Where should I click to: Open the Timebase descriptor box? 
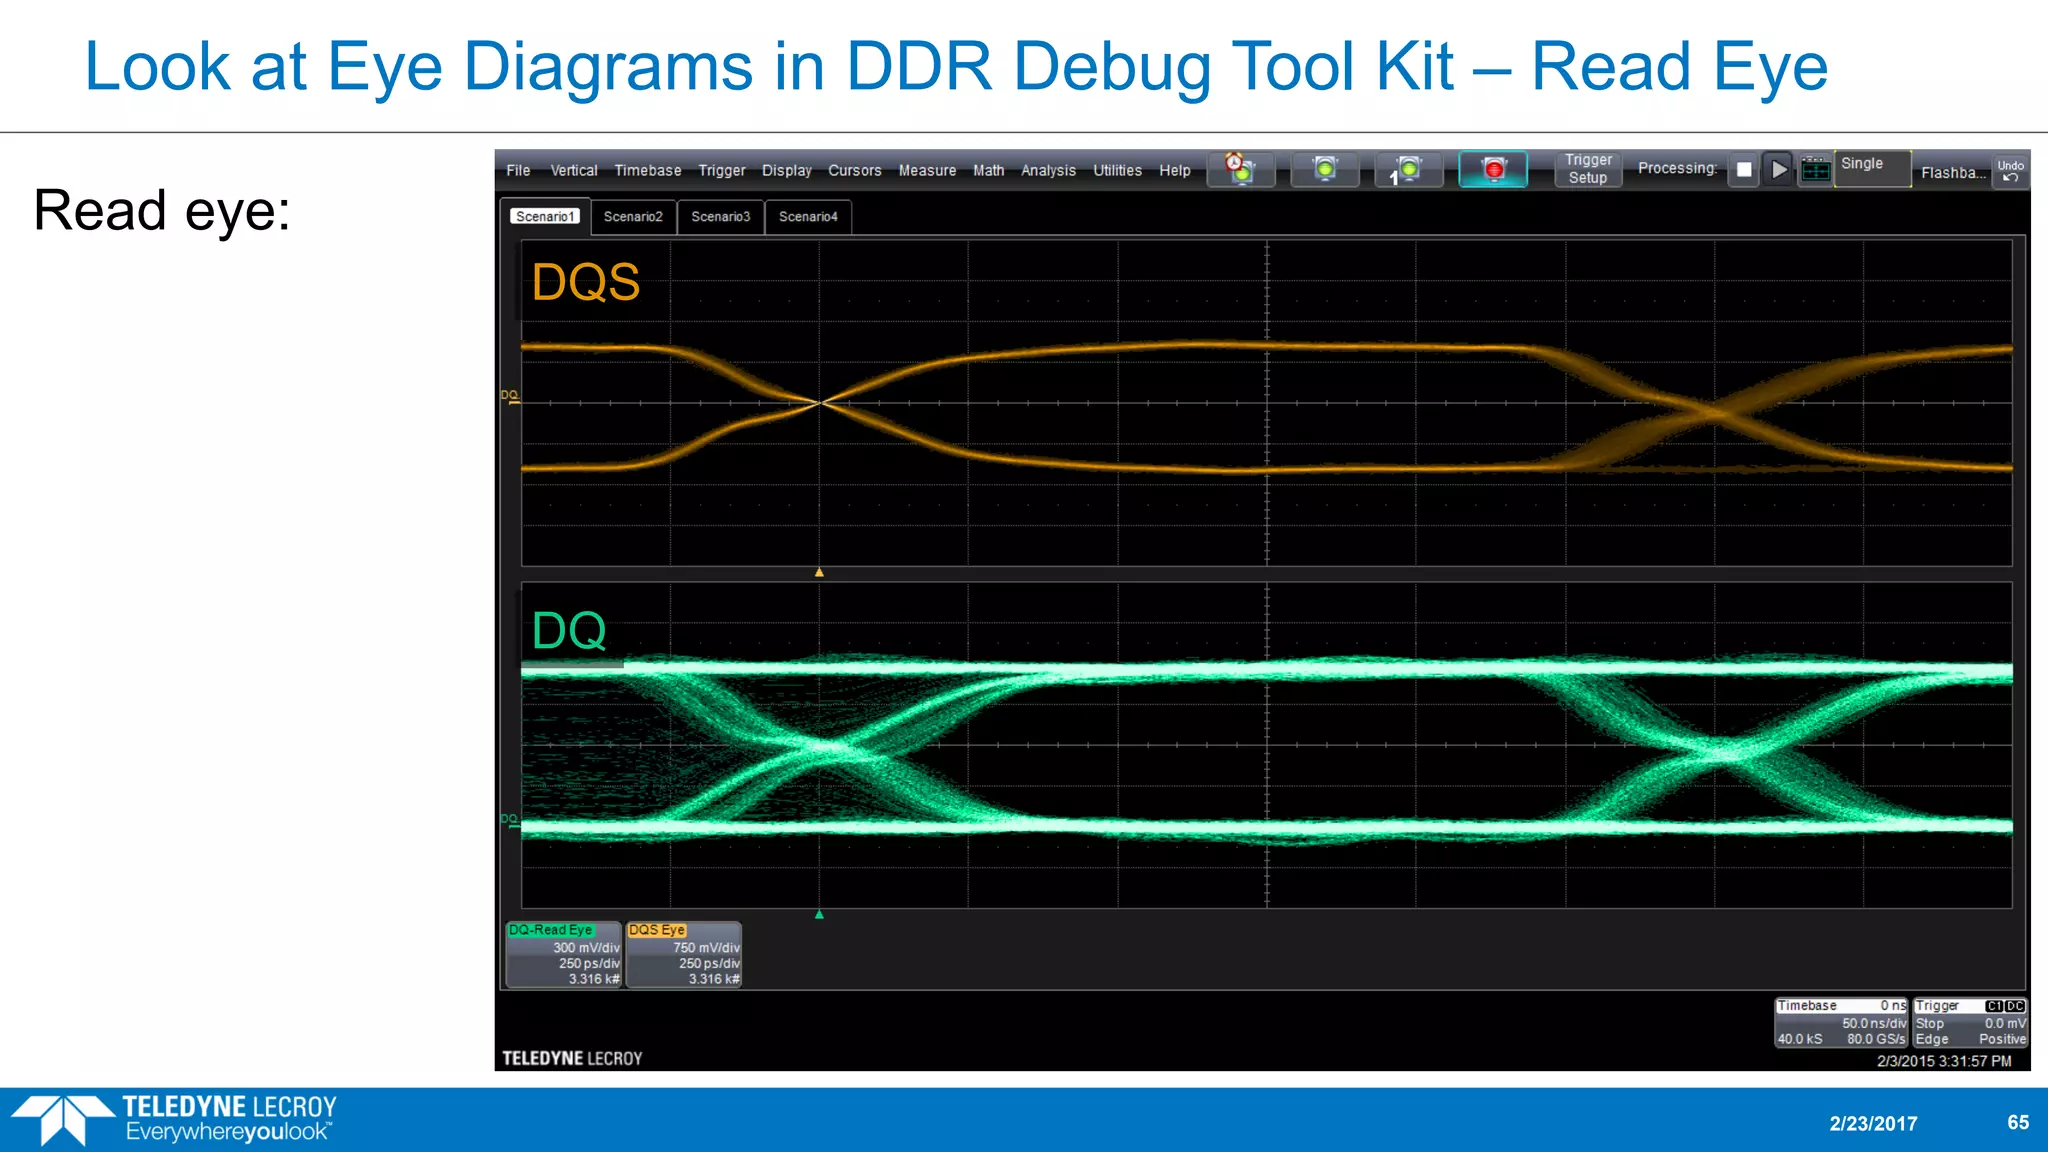click(1842, 1022)
